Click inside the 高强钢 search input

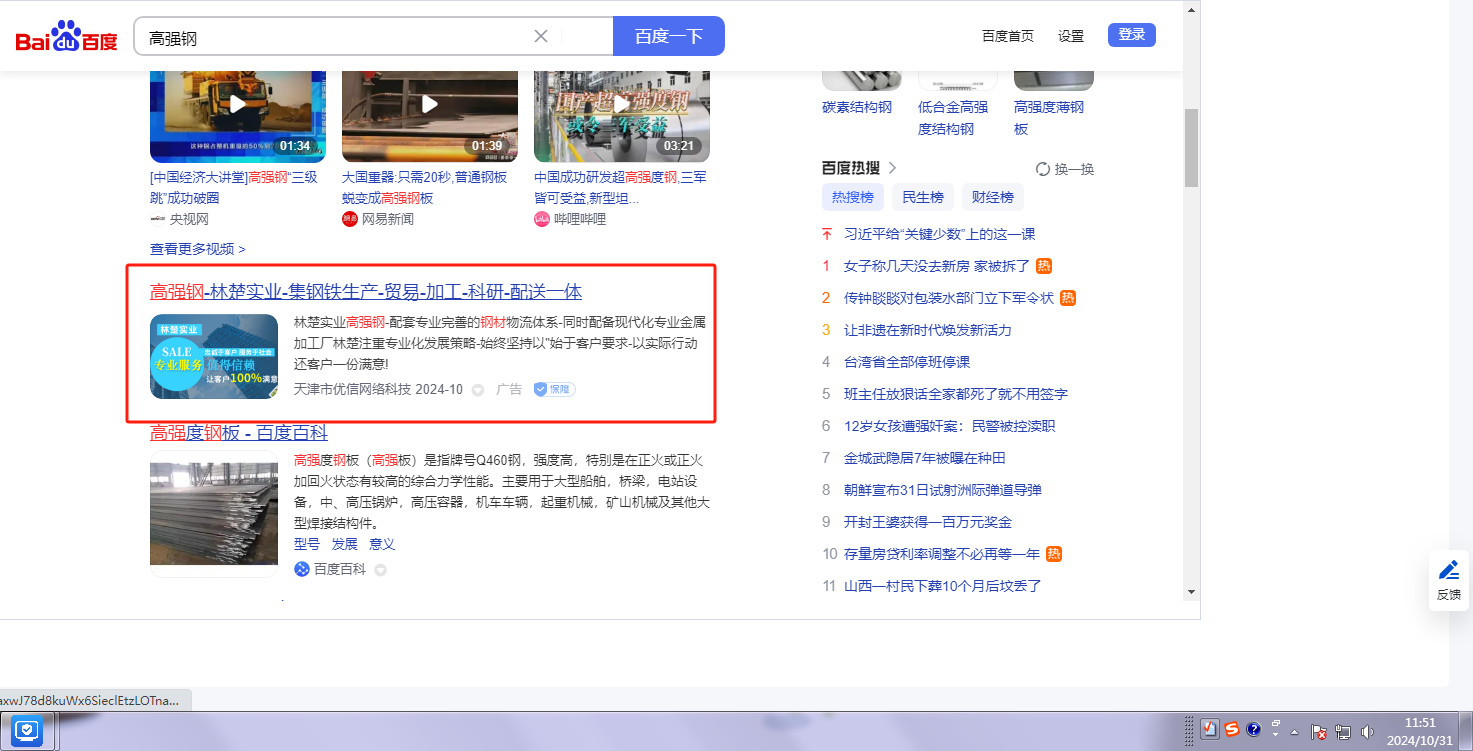coord(330,37)
